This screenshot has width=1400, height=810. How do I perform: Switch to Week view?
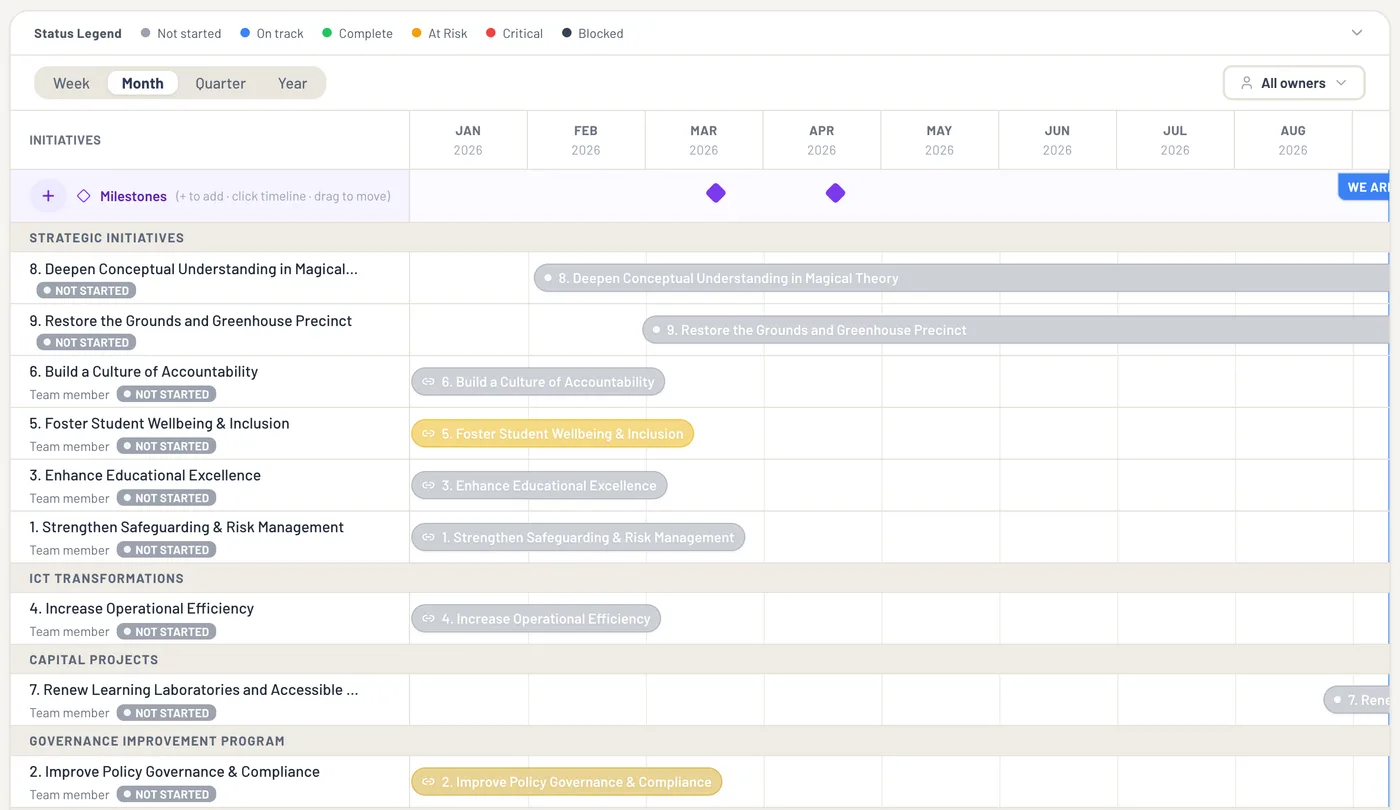[71, 83]
